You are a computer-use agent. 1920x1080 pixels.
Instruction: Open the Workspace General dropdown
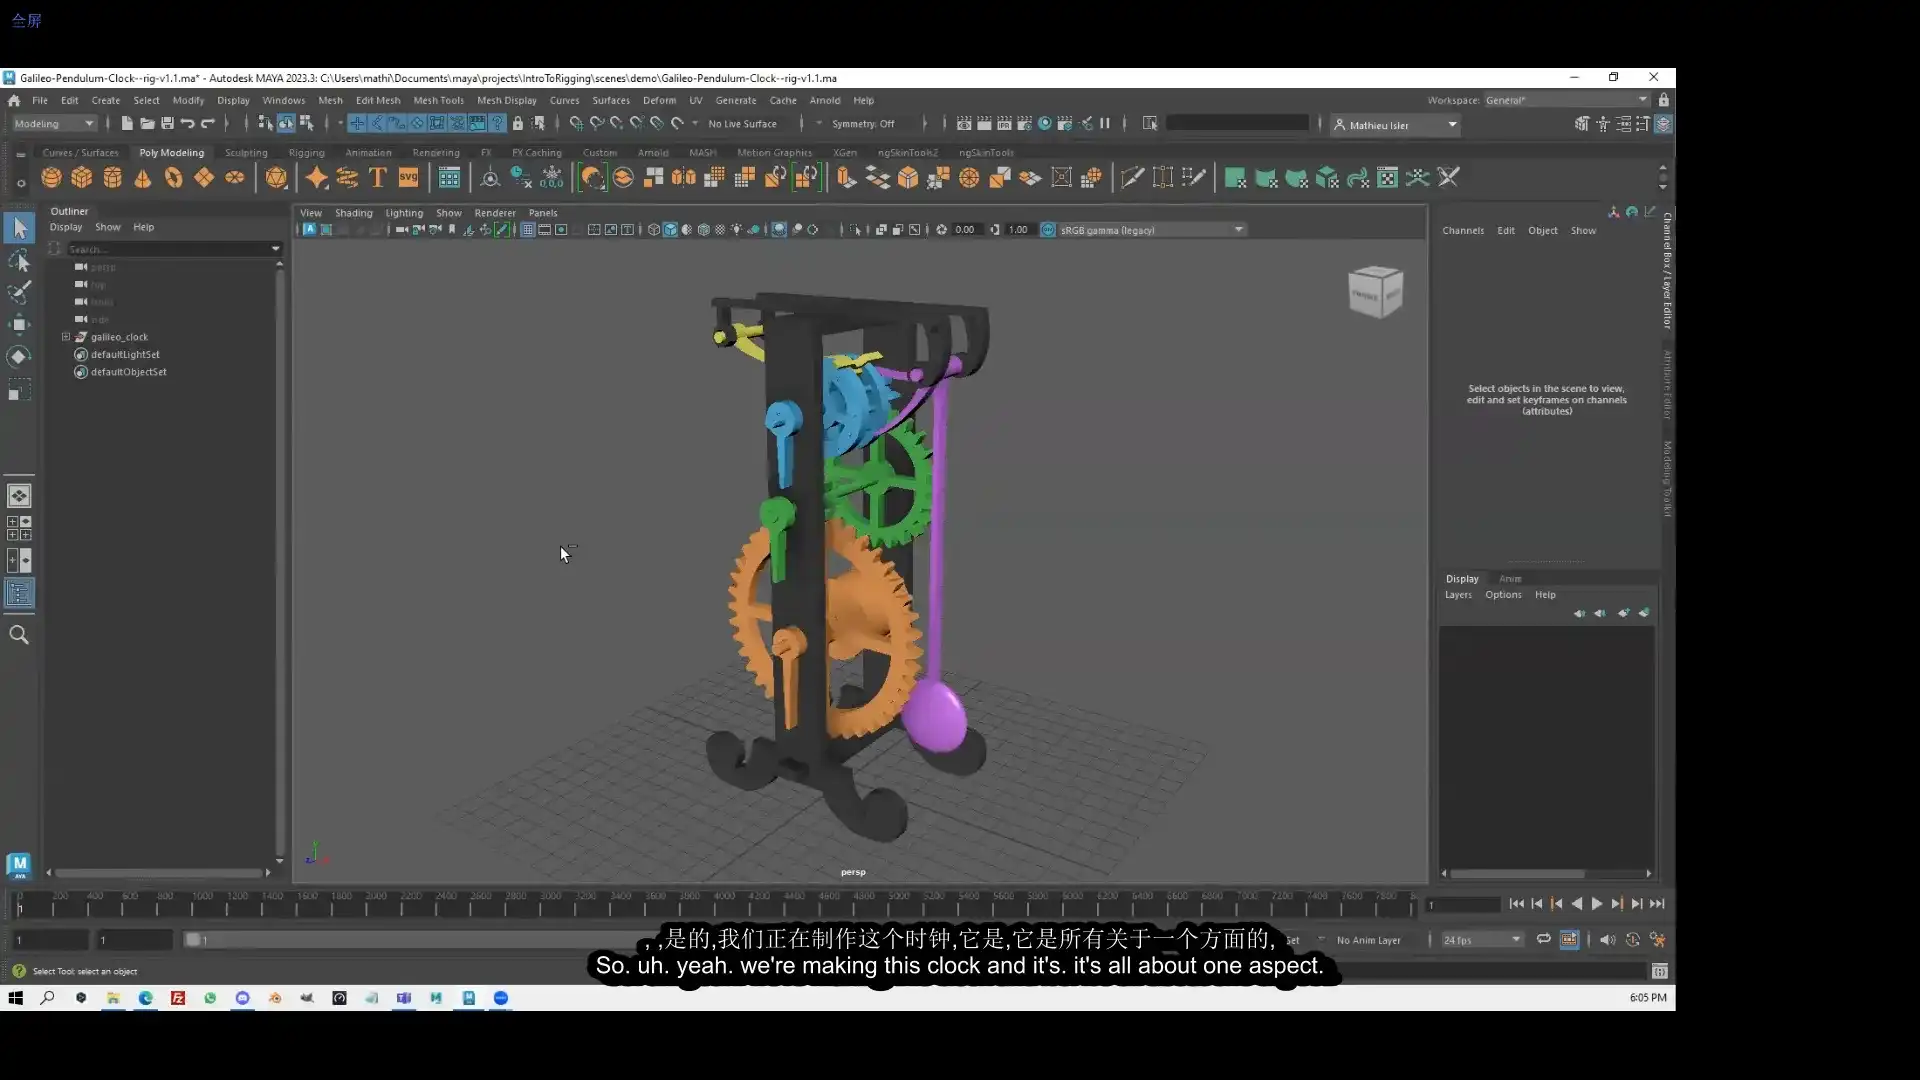click(1566, 100)
